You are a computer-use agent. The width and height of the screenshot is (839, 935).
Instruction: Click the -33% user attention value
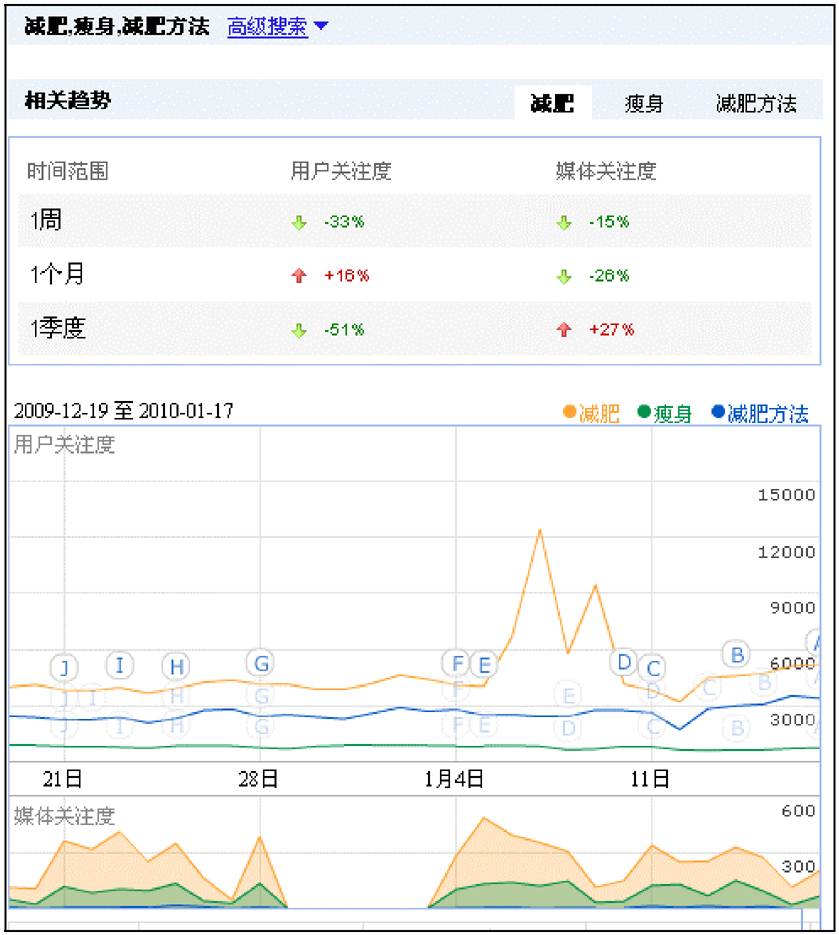344,222
